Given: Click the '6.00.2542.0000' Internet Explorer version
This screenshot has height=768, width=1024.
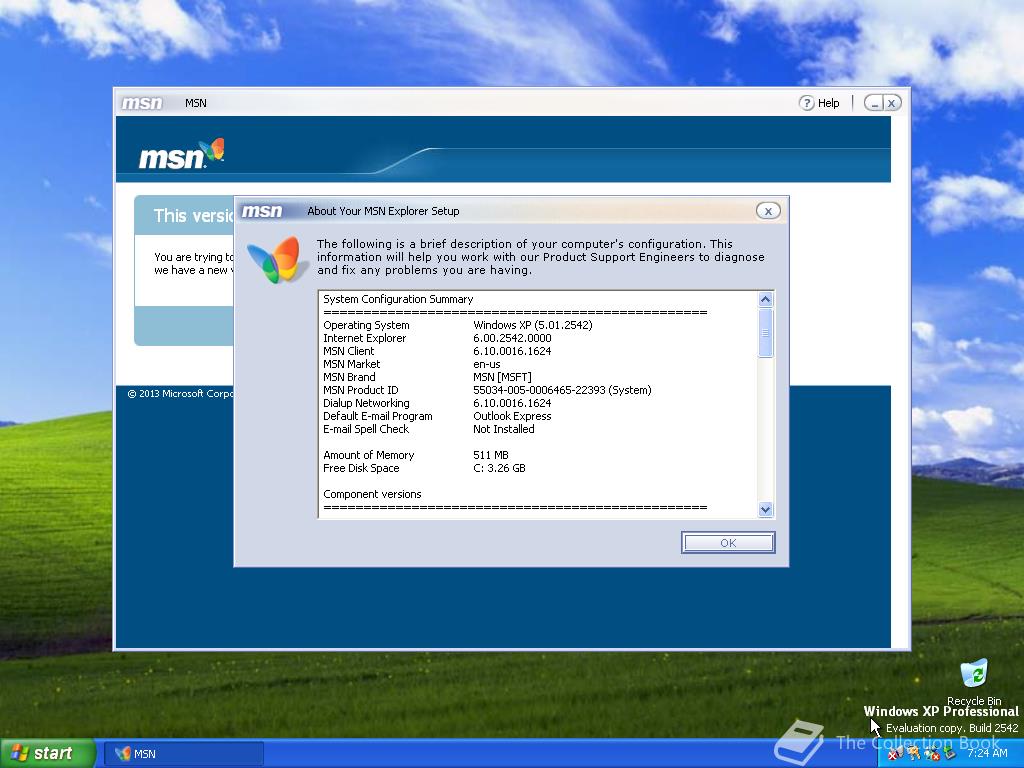Looking at the screenshot, I should click(x=512, y=338).
